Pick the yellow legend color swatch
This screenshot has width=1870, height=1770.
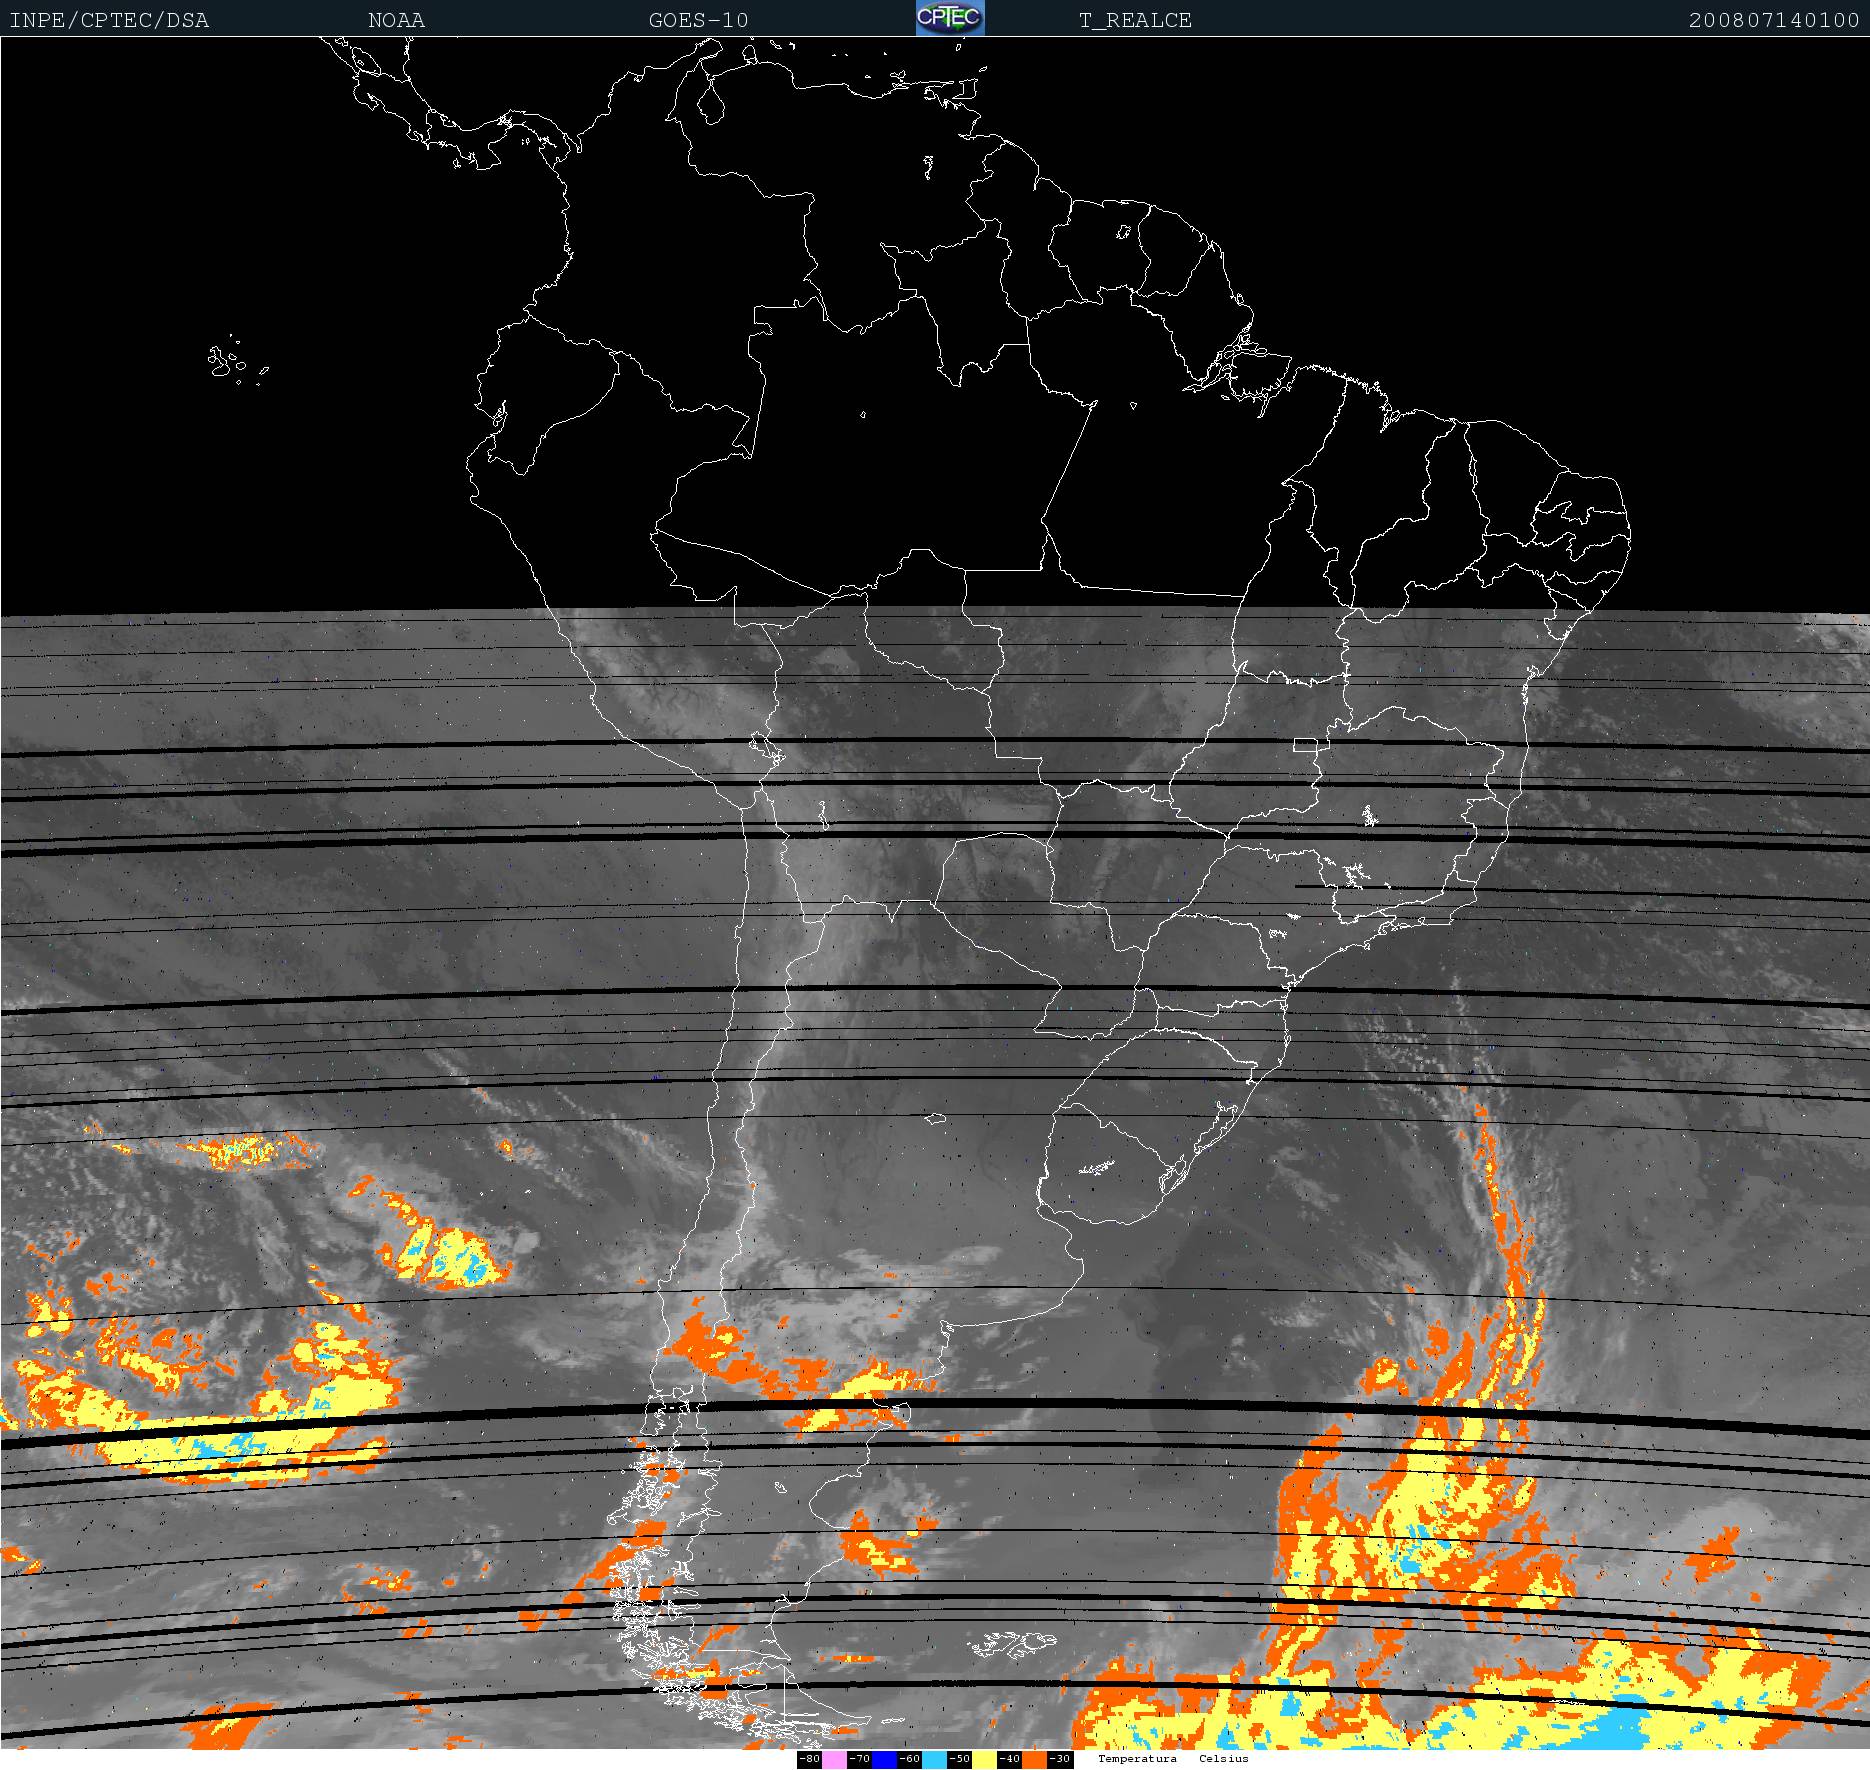984,1759
